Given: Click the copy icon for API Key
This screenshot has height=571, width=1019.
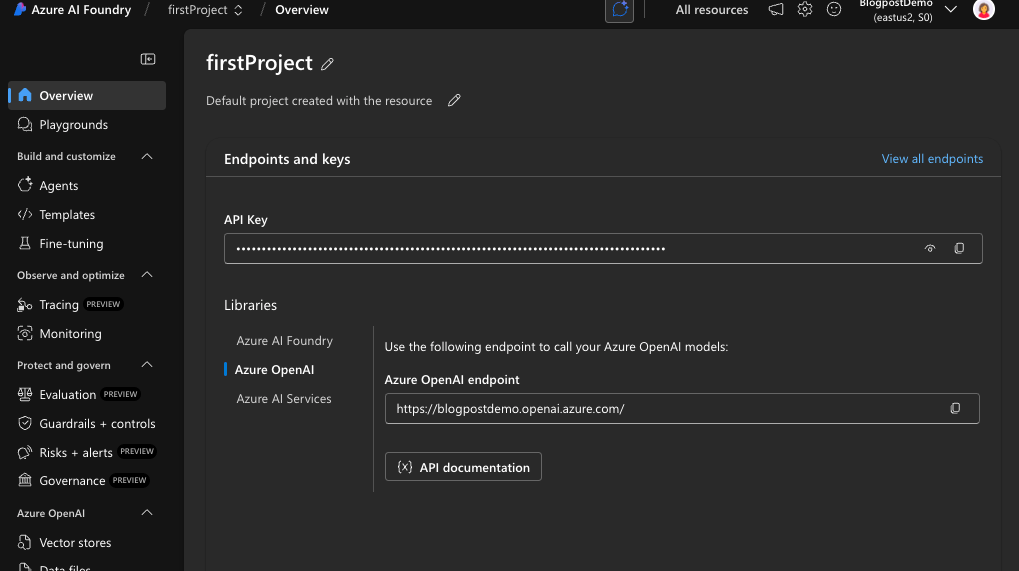Looking at the screenshot, I should pos(959,249).
